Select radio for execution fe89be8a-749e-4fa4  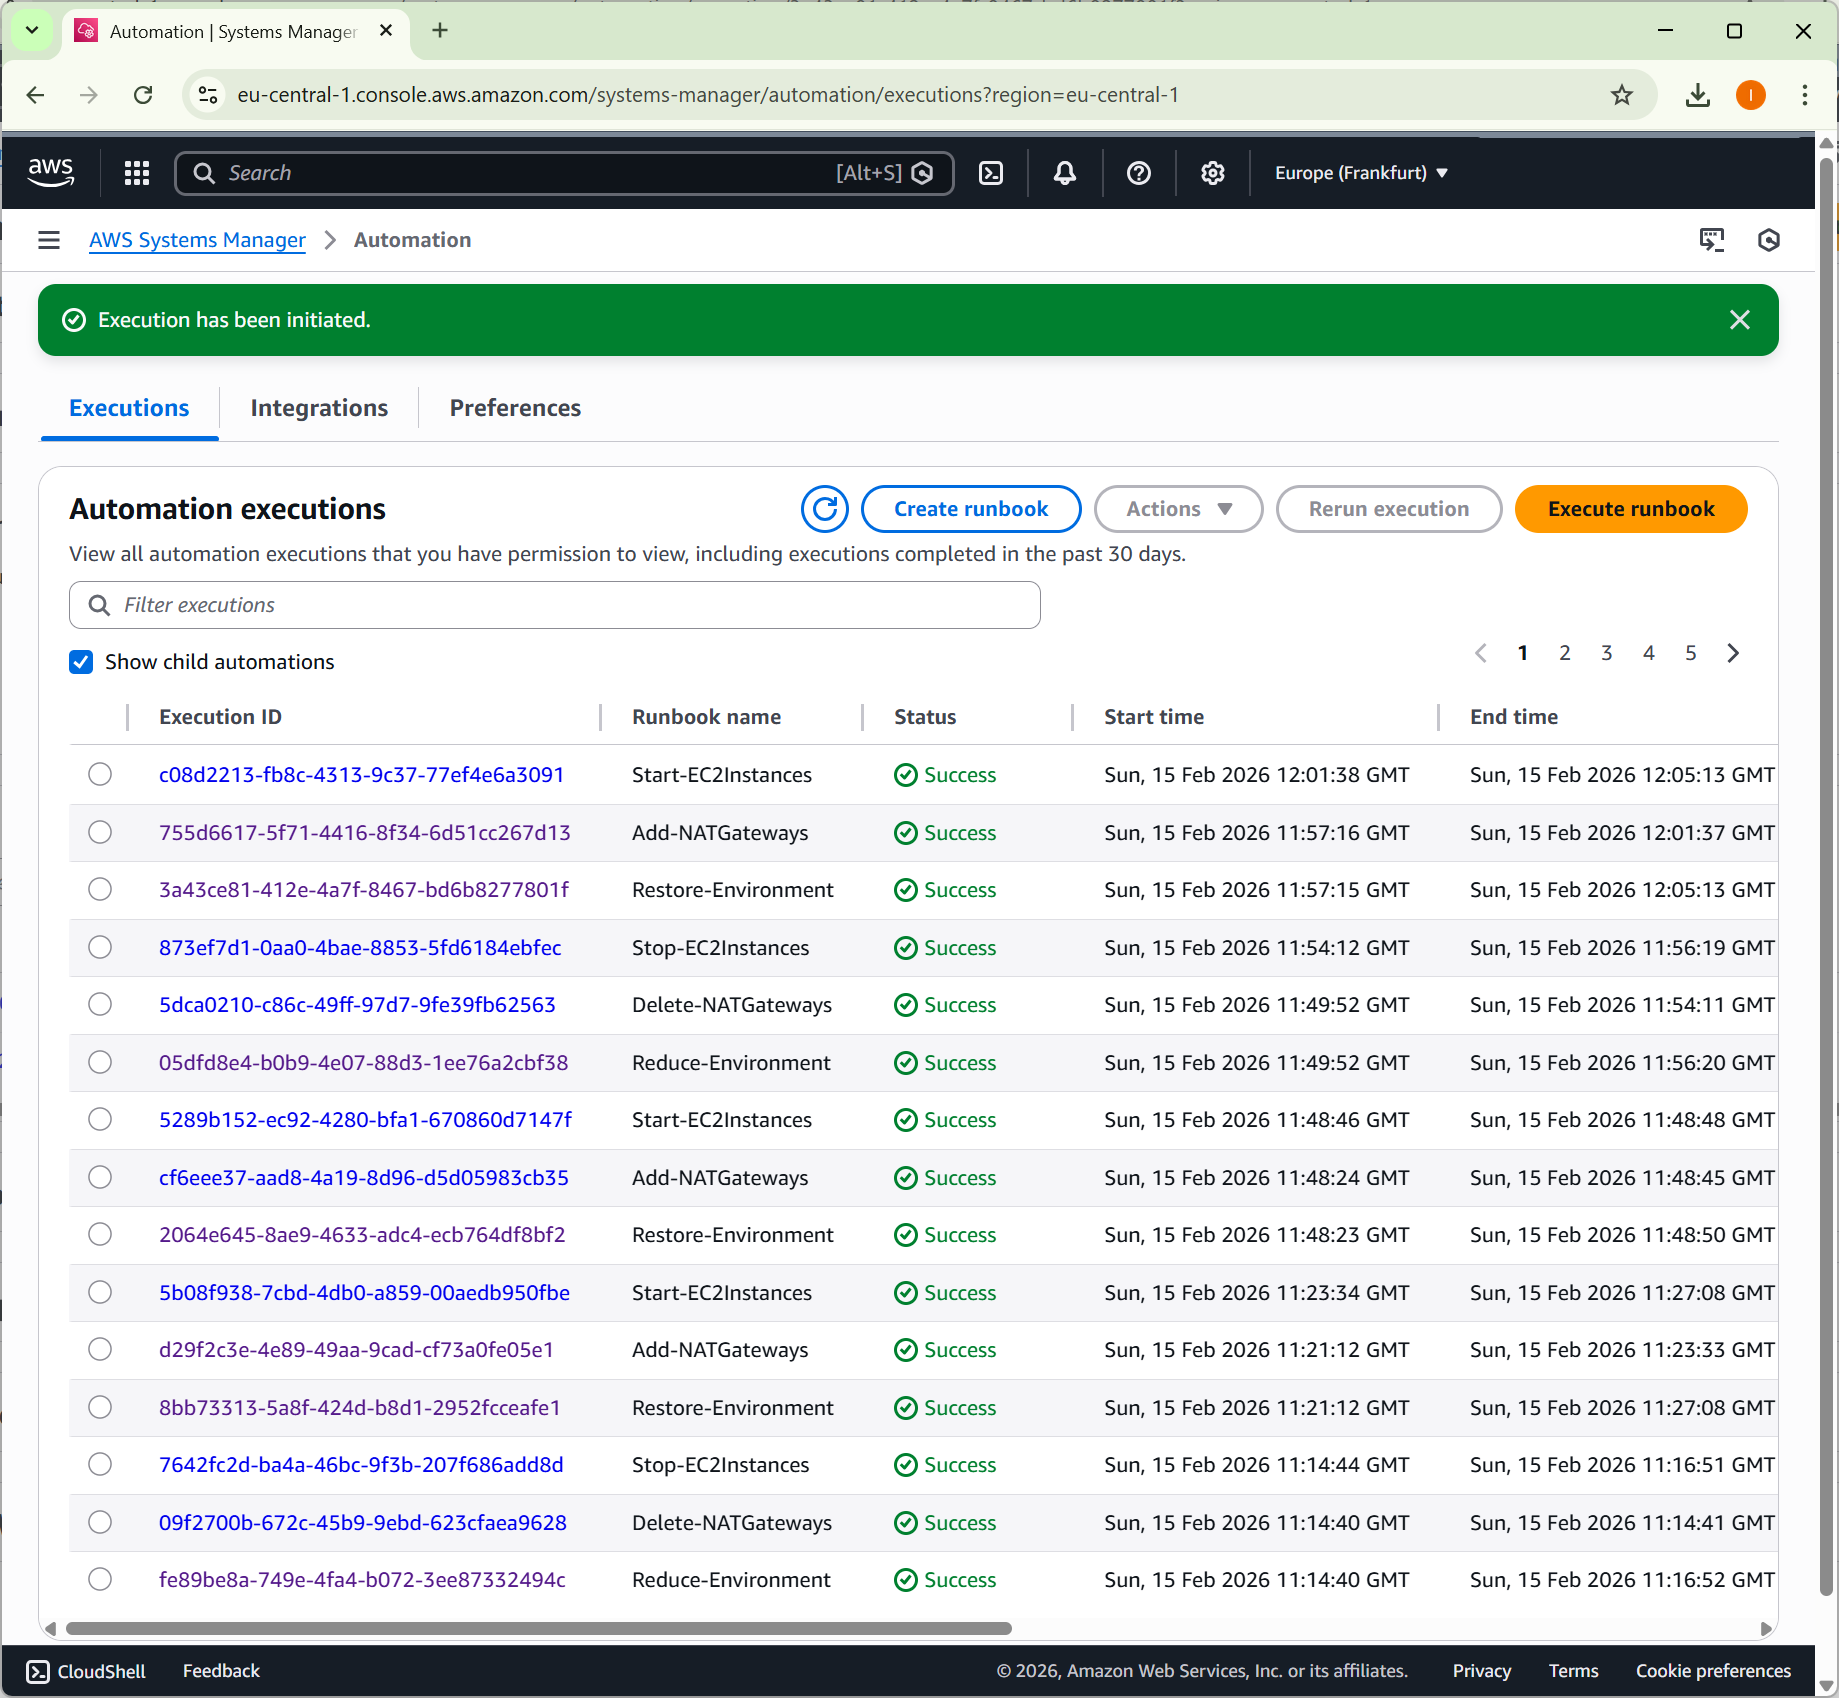tap(100, 1579)
